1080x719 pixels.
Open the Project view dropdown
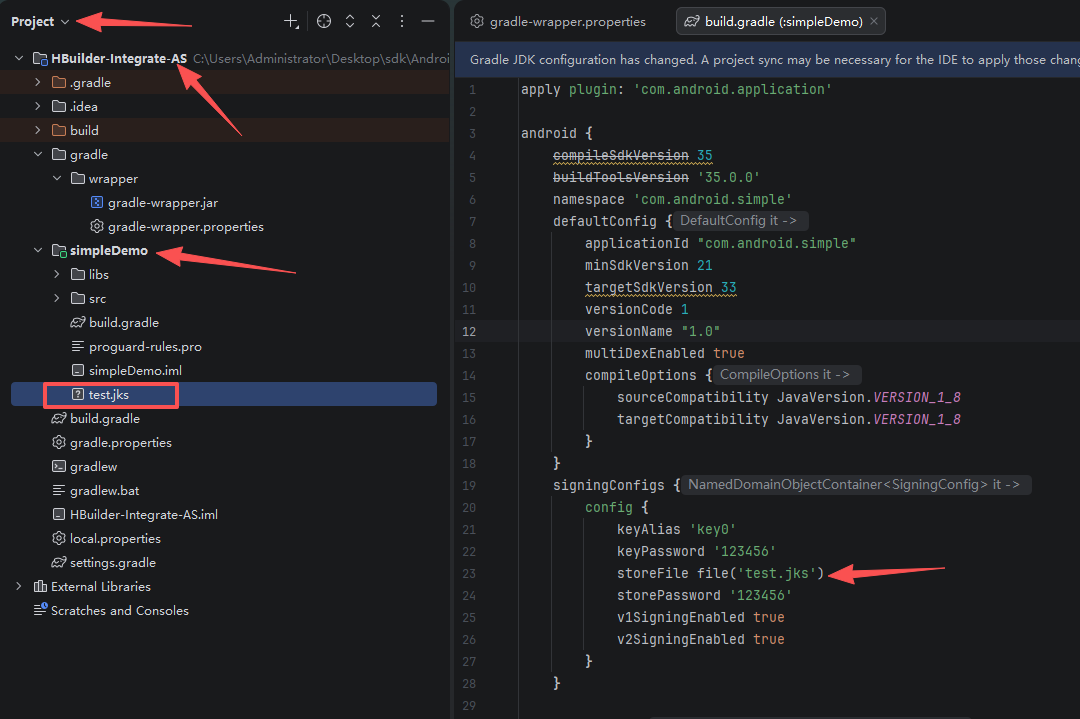(40, 21)
